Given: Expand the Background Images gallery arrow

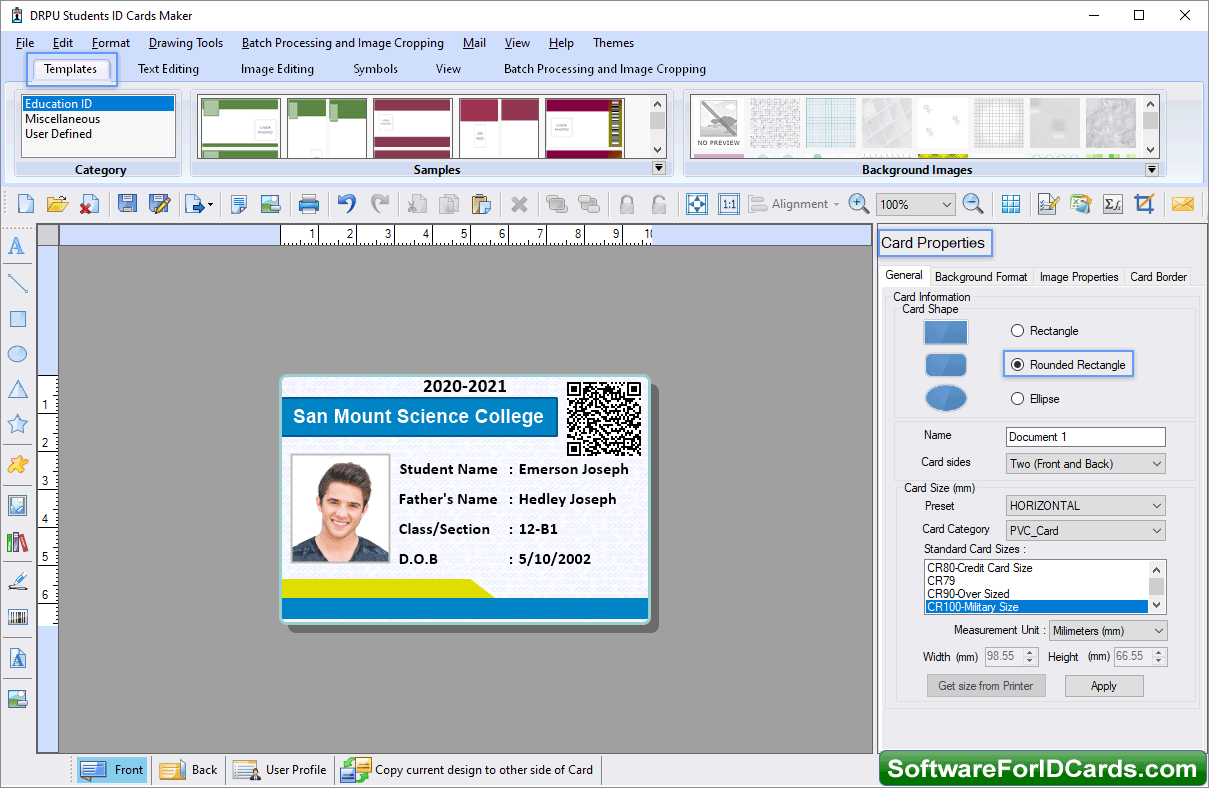Looking at the screenshot, I should coord(1151,170).
